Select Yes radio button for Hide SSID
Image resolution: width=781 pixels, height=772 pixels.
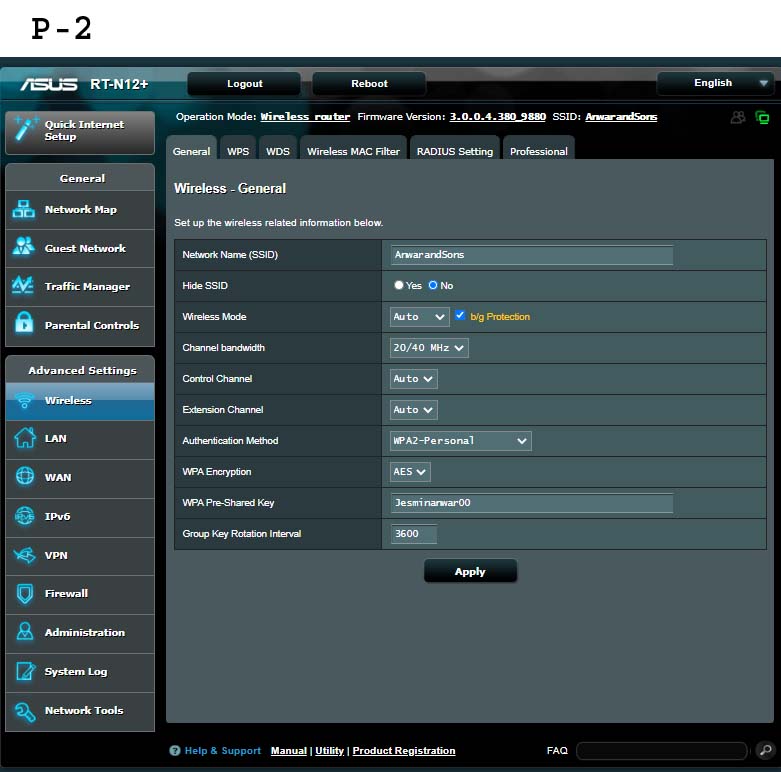click(x=399, y=286)
